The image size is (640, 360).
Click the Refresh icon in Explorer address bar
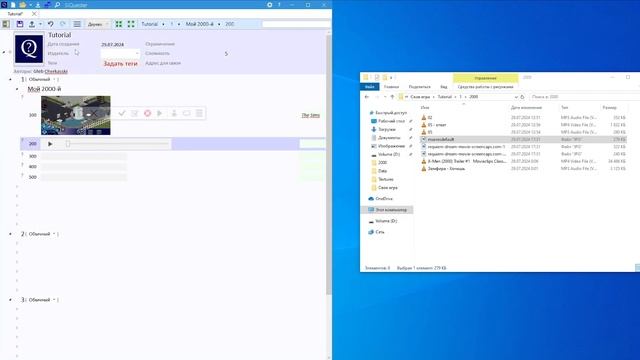tap(522, 97)
